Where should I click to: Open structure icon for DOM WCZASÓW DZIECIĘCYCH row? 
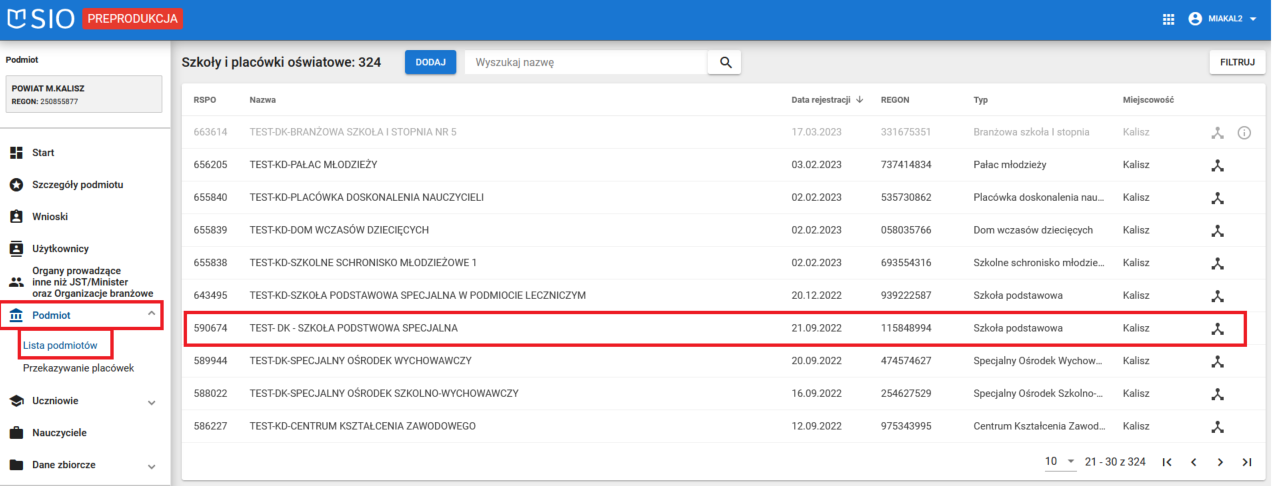pyautogui.click(x=1217, y=230)
